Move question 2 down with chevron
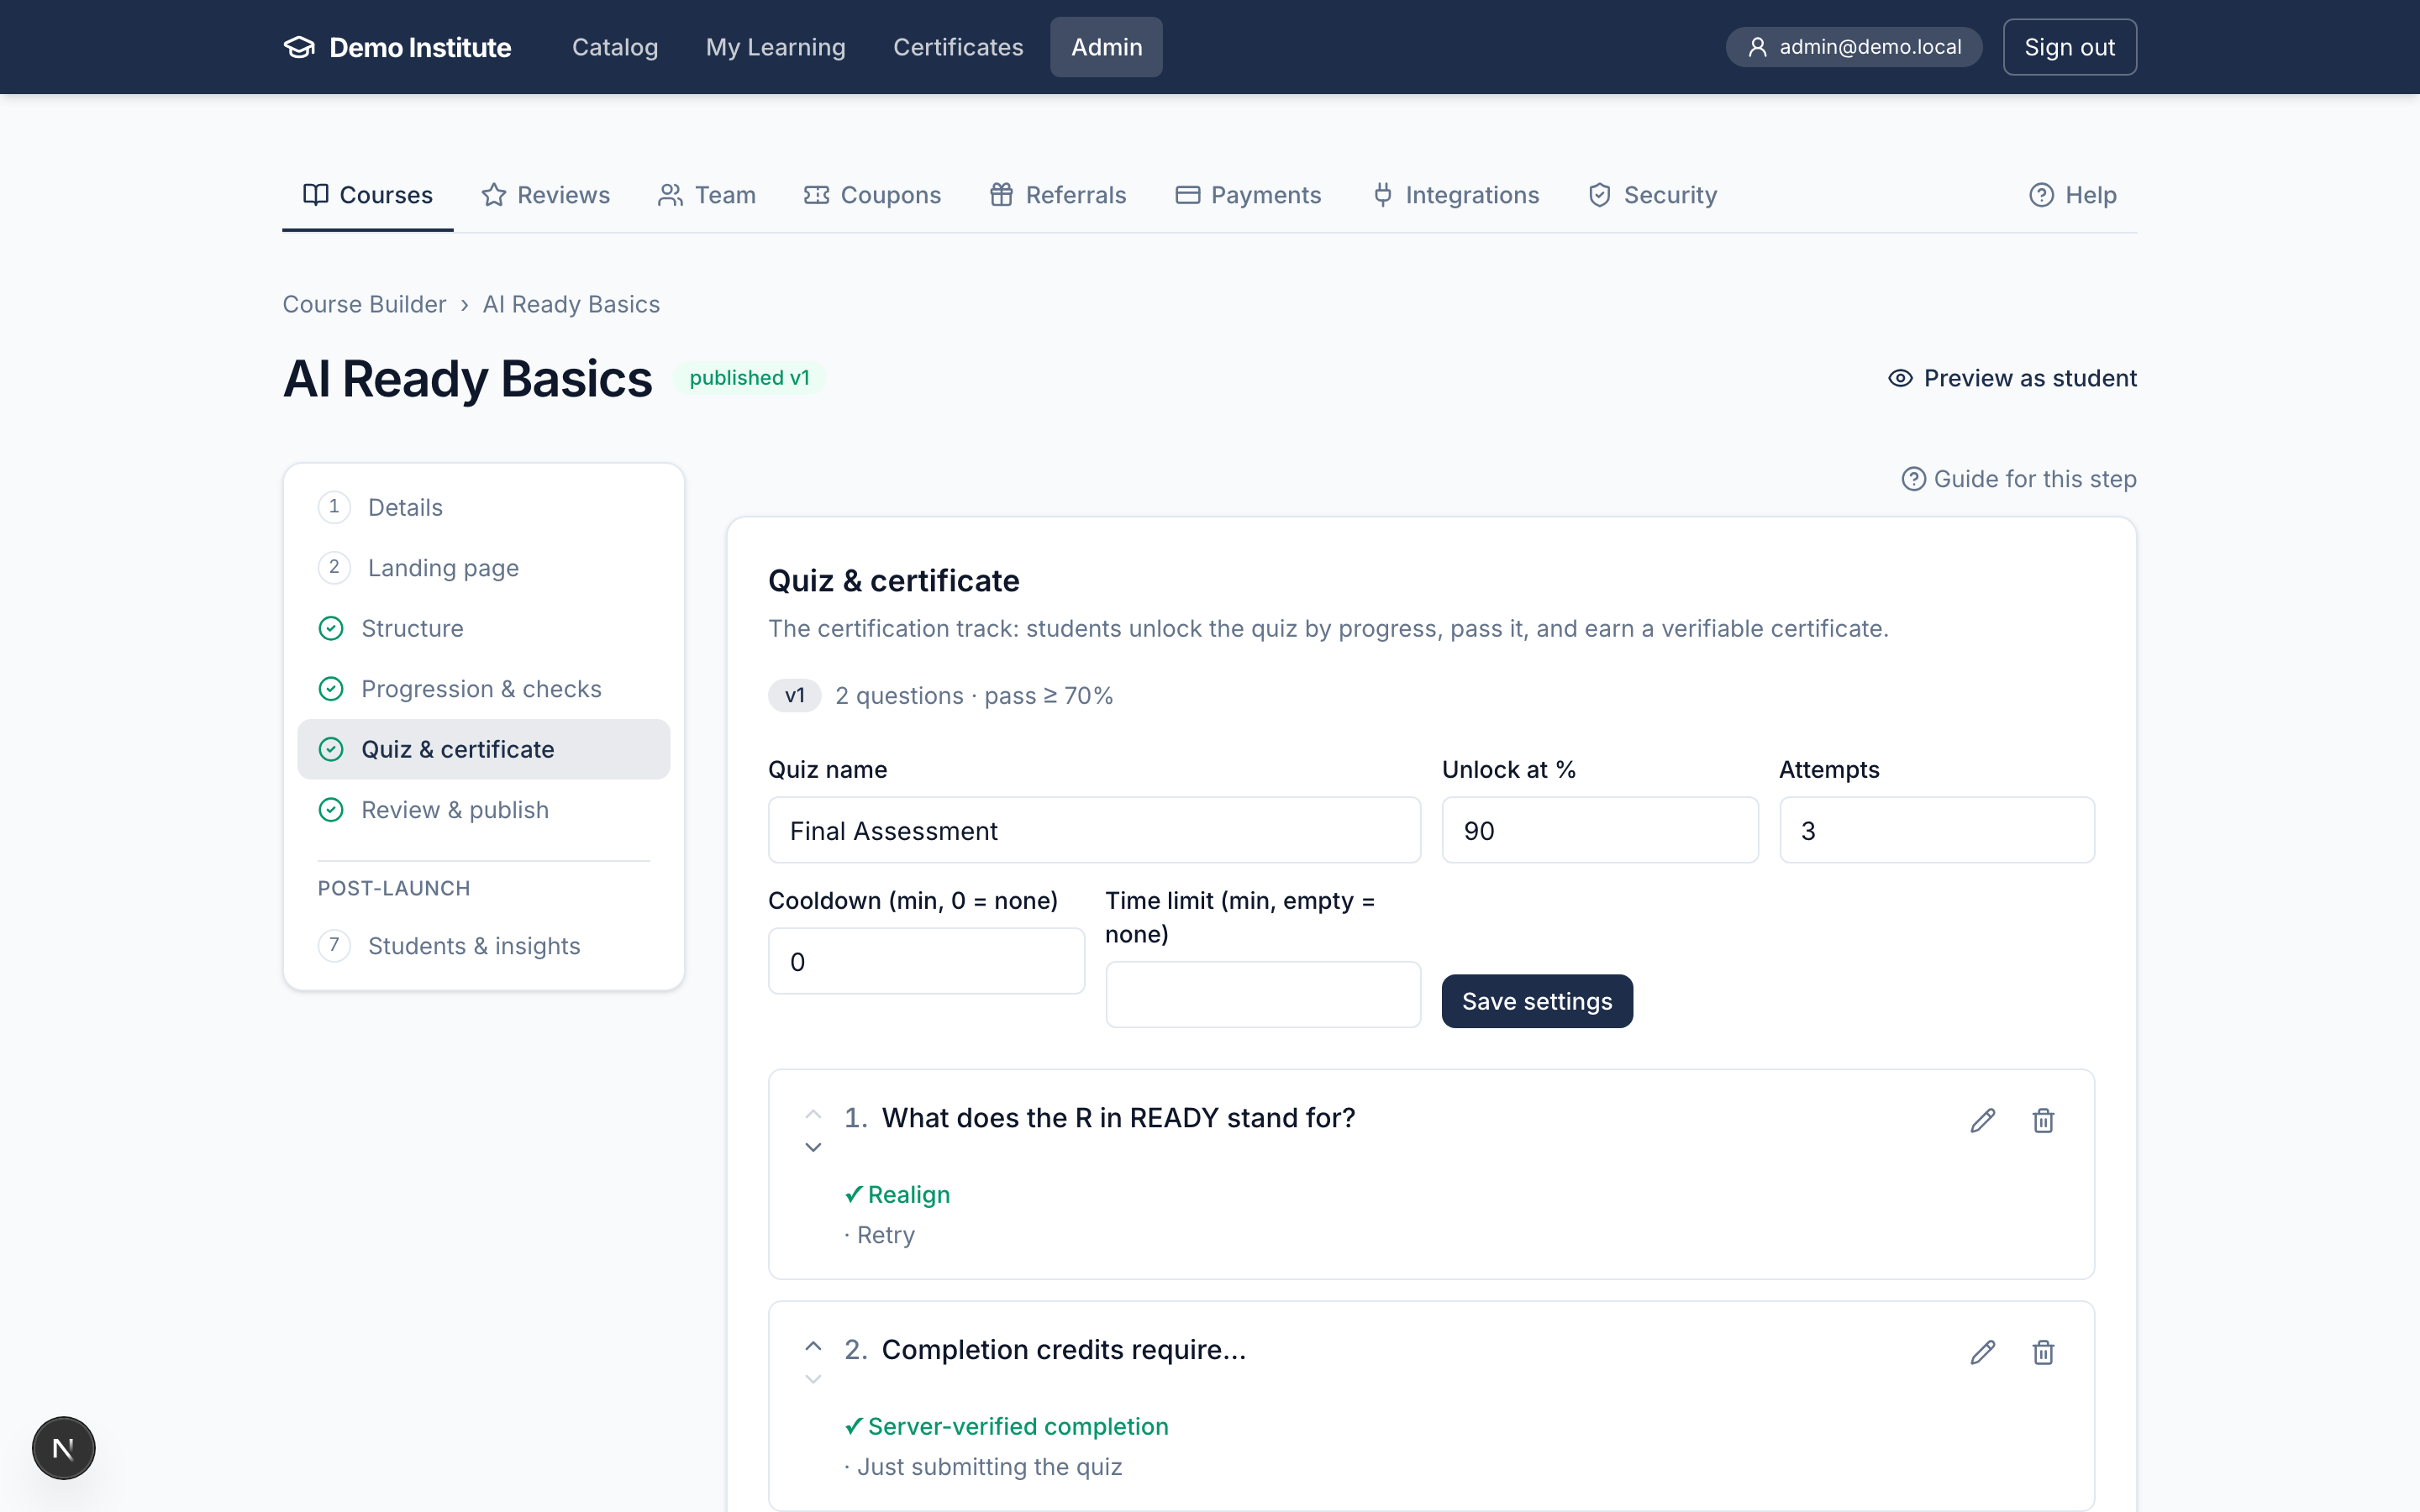This screenshot has width=2420, height=1512. [x=813, y=1379]
